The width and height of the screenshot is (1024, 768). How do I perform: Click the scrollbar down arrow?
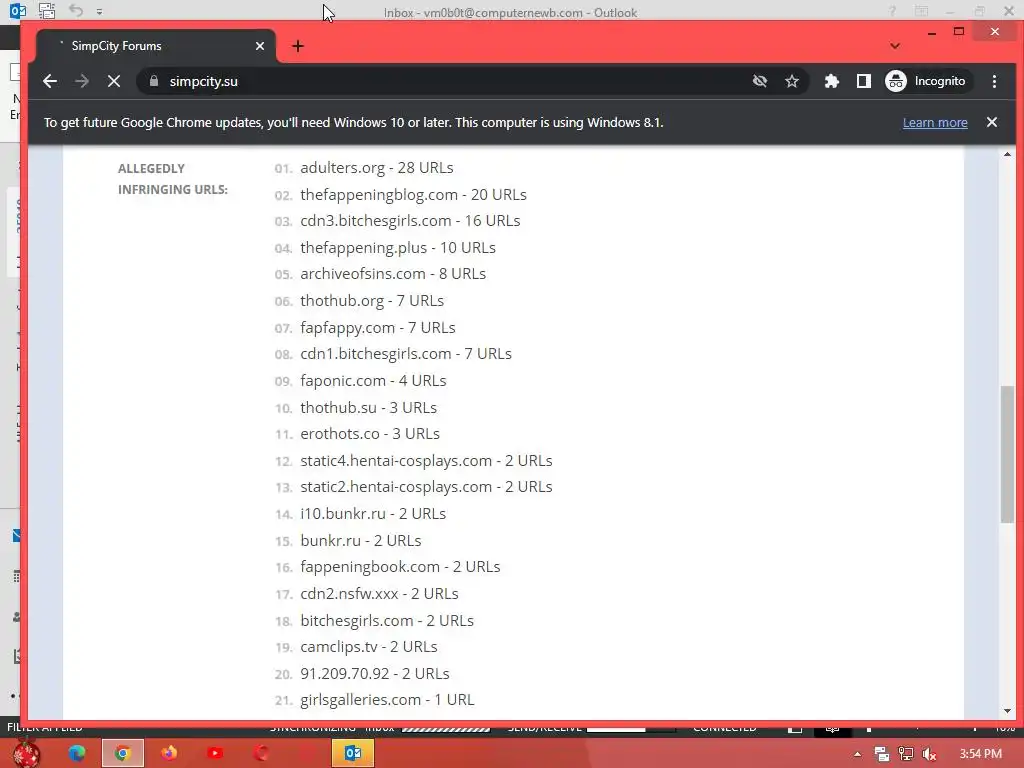[x=1007, y=711]
